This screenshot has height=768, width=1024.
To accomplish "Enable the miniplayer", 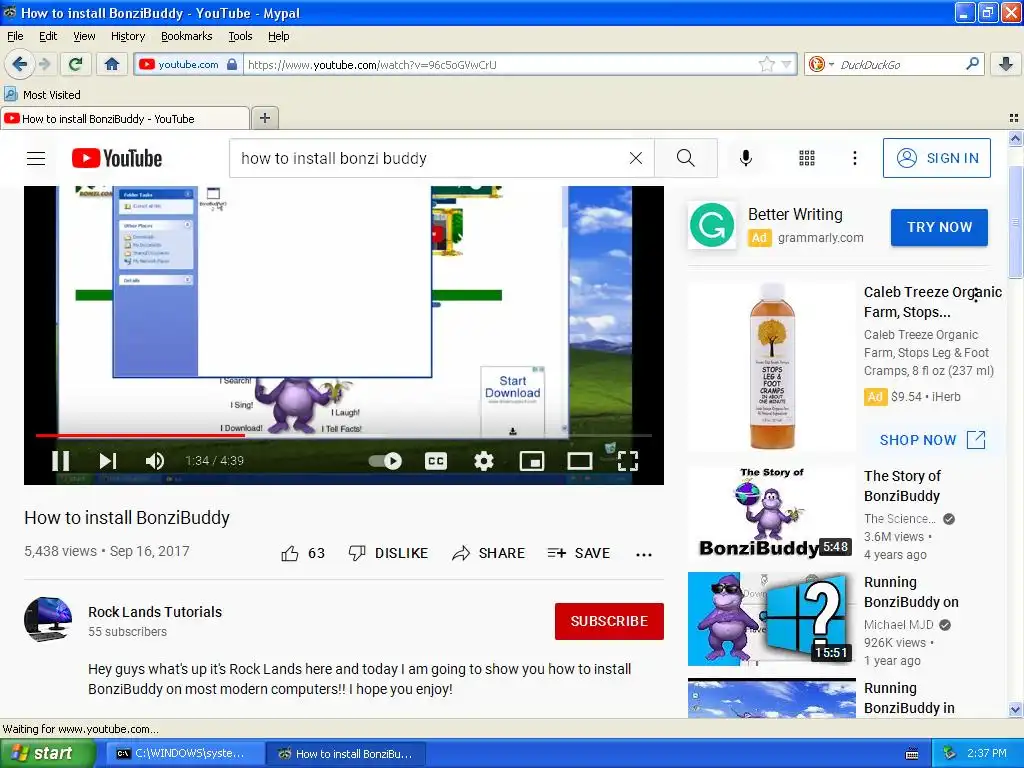I will [x=532, y=461].
